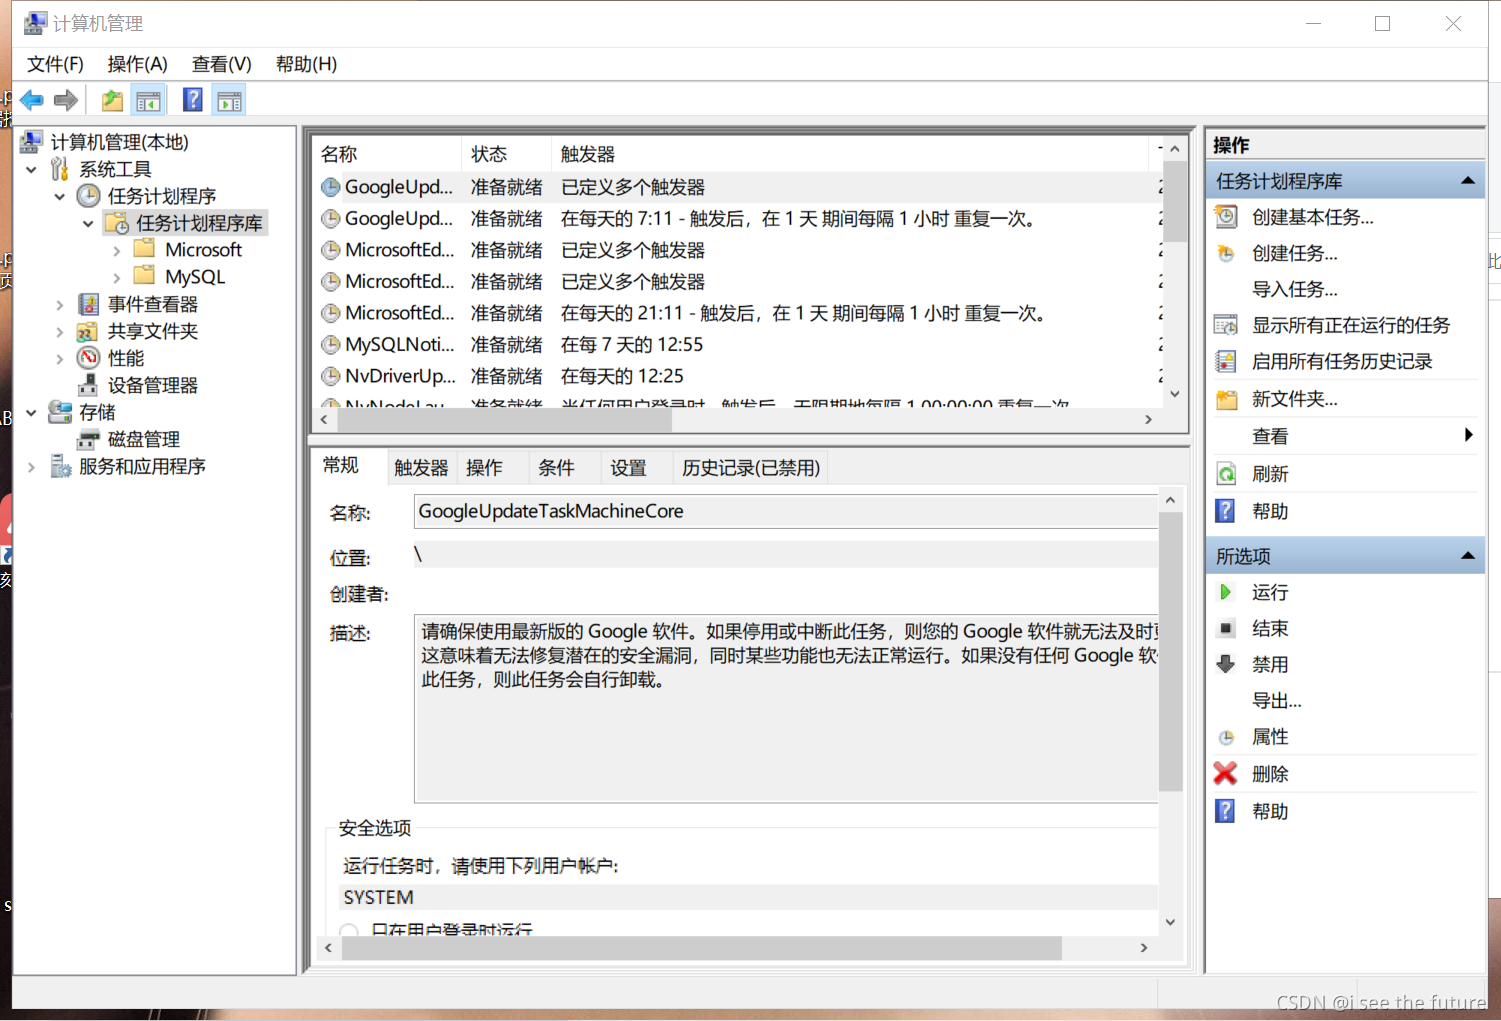Image resolution: width=1501 pixels, height=1021 pixels.
Task: Select 只在用户登录时运行 radio button
Action: 348,930
